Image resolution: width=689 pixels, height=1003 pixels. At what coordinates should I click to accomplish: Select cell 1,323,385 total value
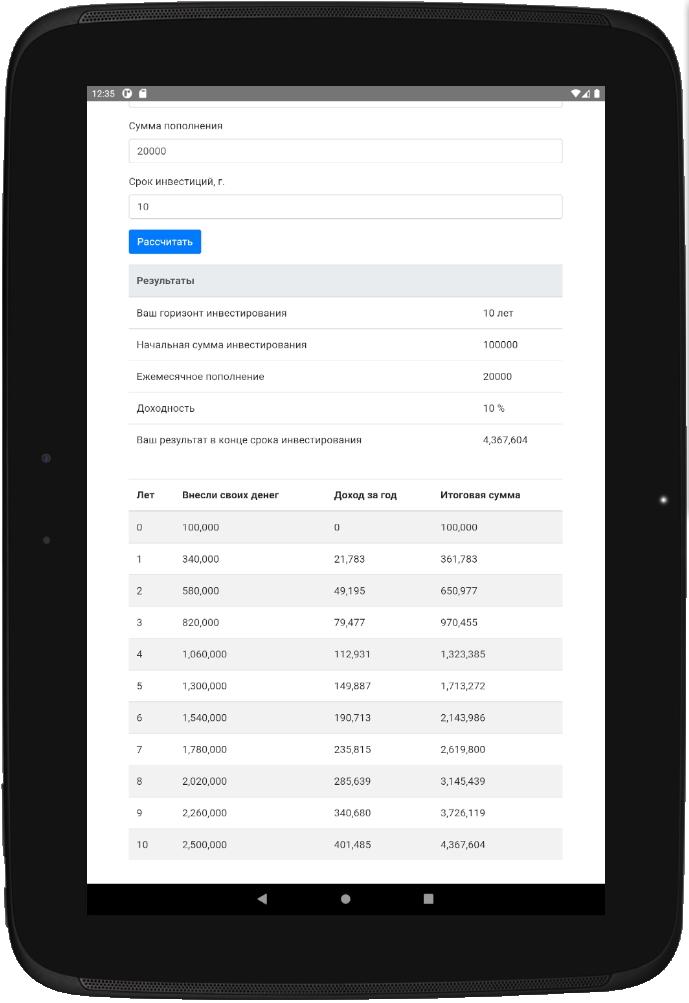coord(463,654)
